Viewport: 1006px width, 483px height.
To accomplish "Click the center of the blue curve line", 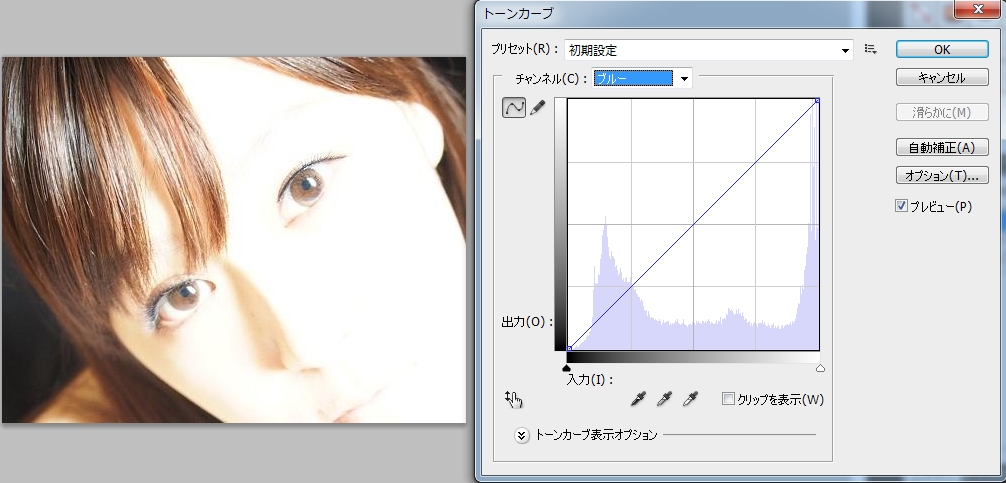I will [694, 225].
